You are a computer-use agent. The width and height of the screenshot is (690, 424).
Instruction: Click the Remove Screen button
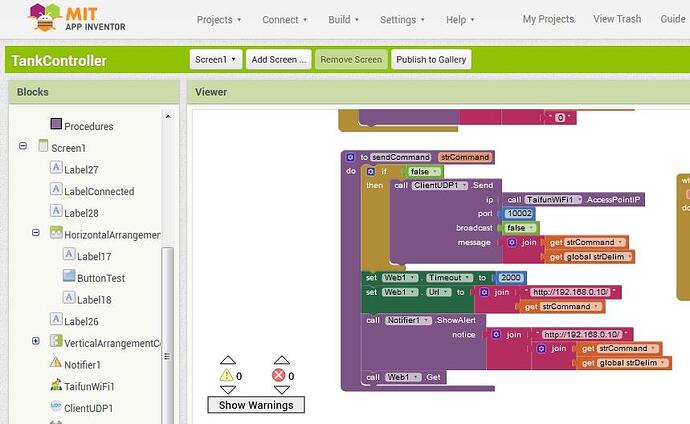351,59
